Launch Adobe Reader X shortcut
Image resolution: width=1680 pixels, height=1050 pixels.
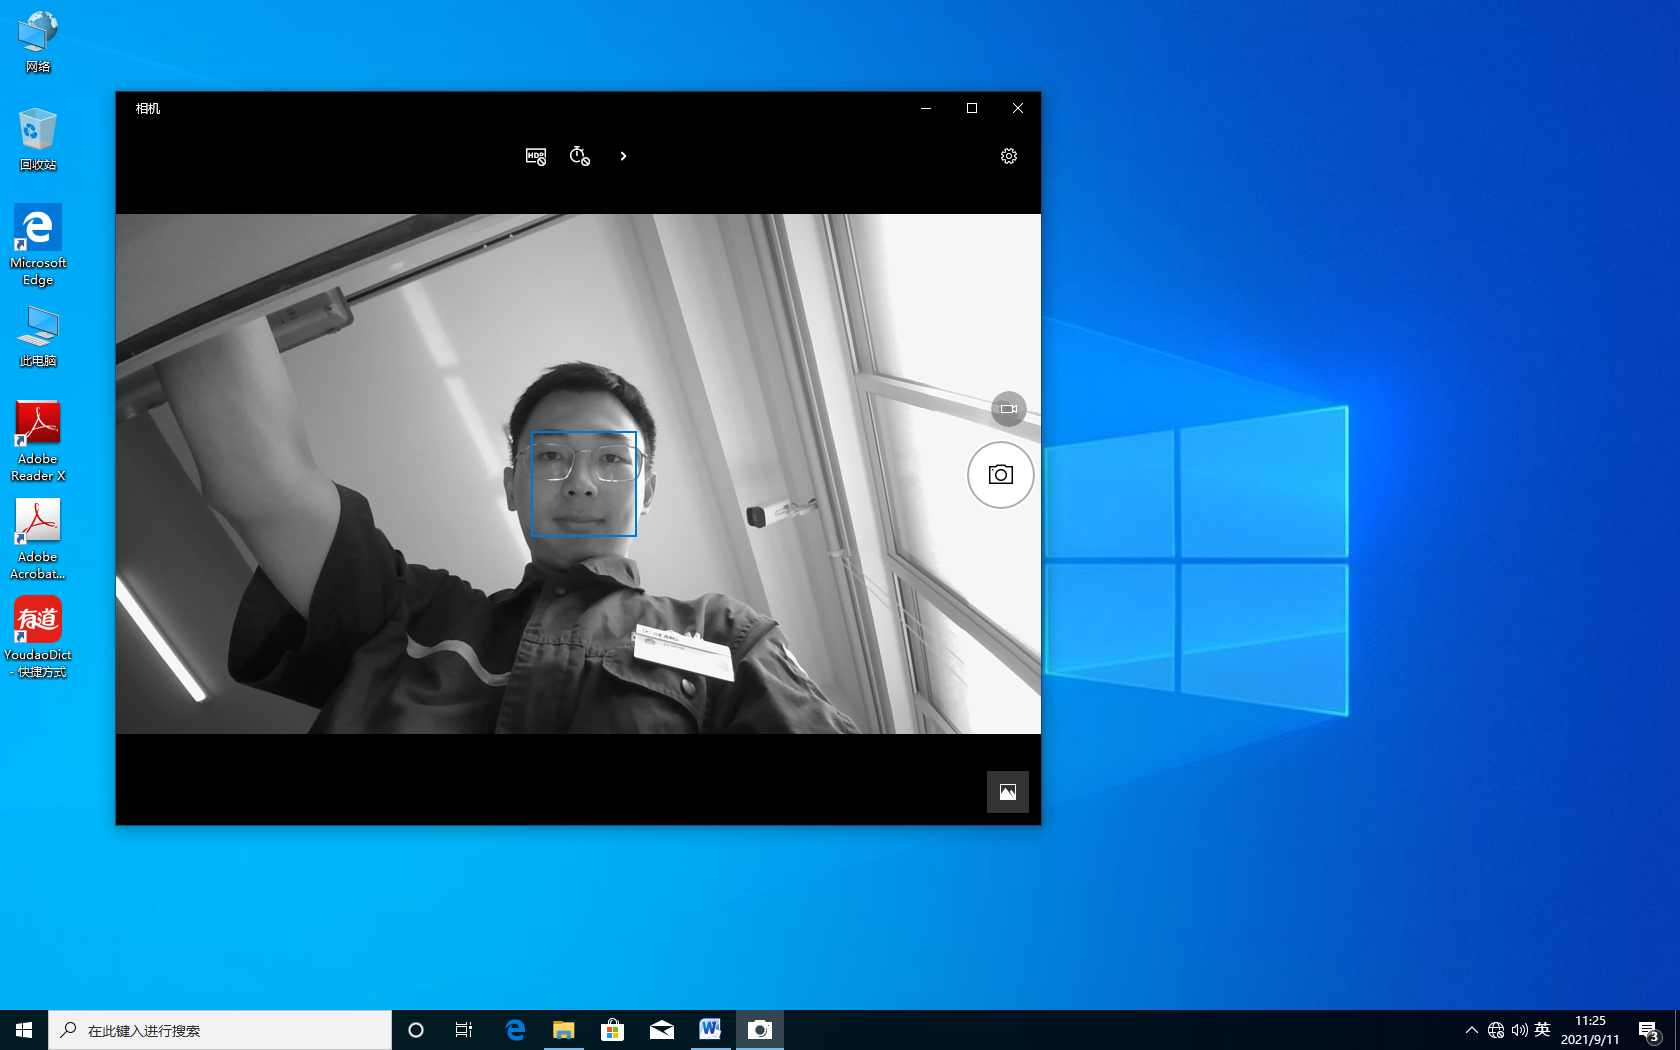click(x=38, y=441)
